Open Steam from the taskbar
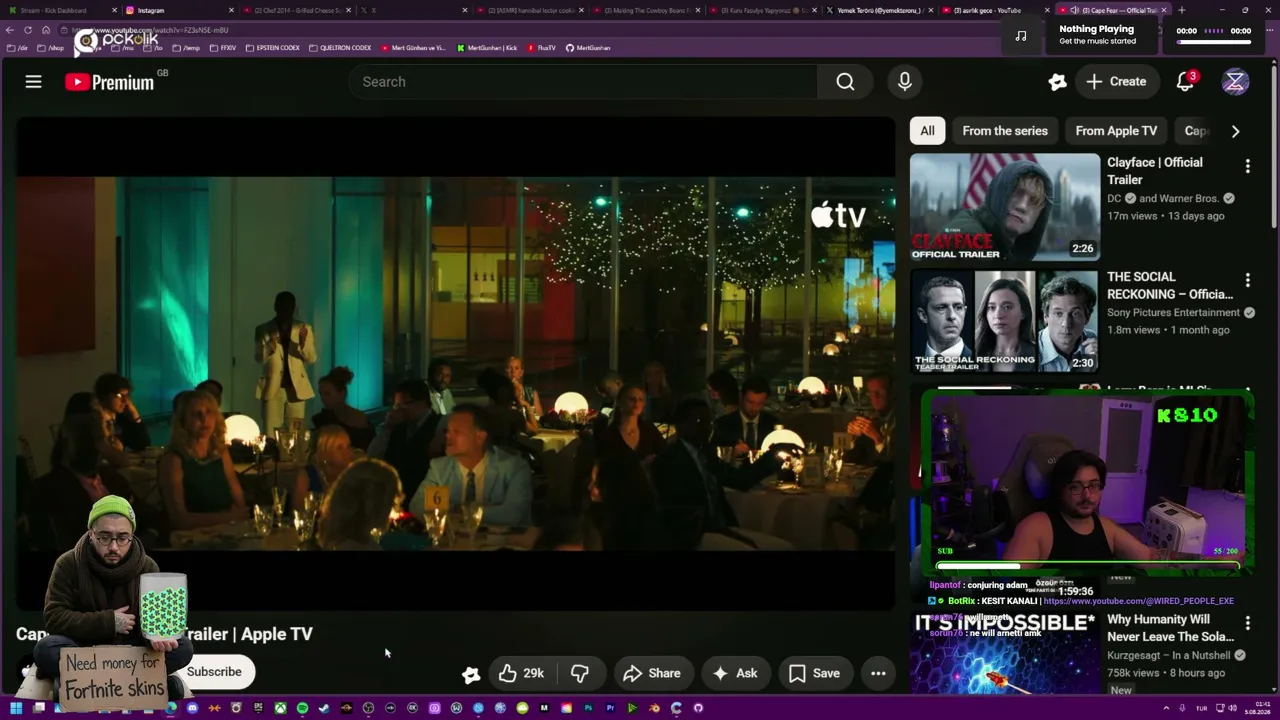The width and height of the screenshot is (1280, 720). tap(324, 708)
